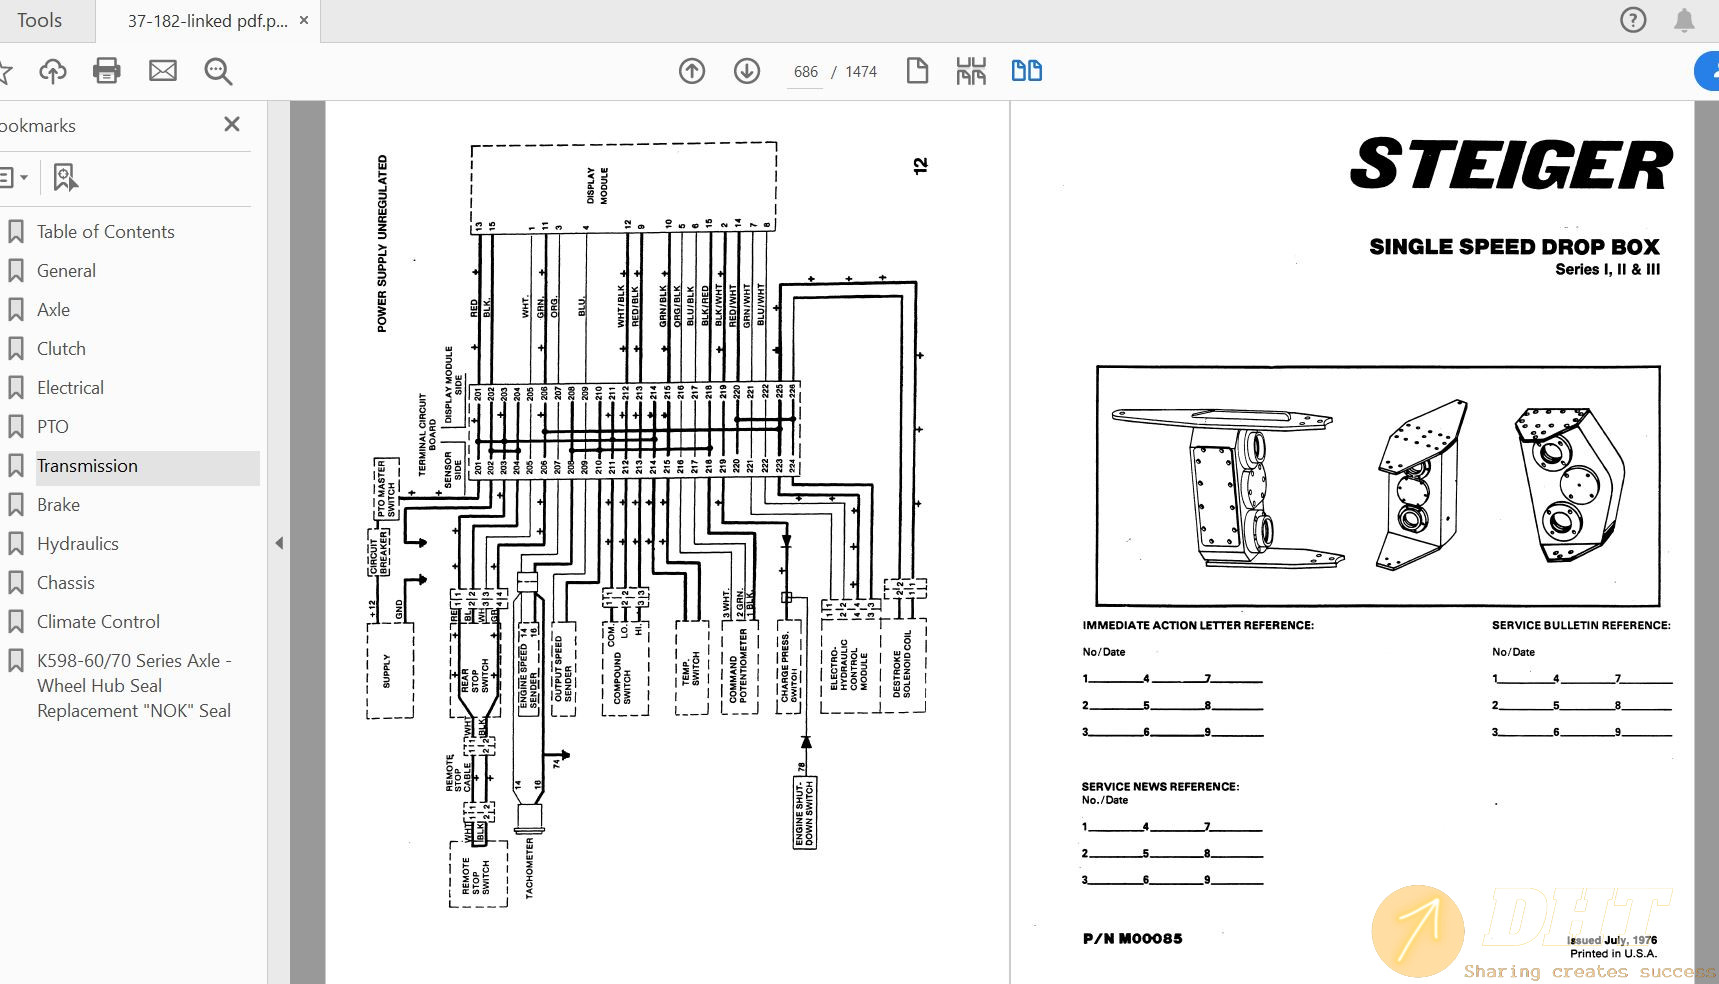The height and width of the screenshot is (984, 1719).
Task: Open K598-60/70 Series Axle bookmark
Action: pyautogui.click(x=134, y=686)
